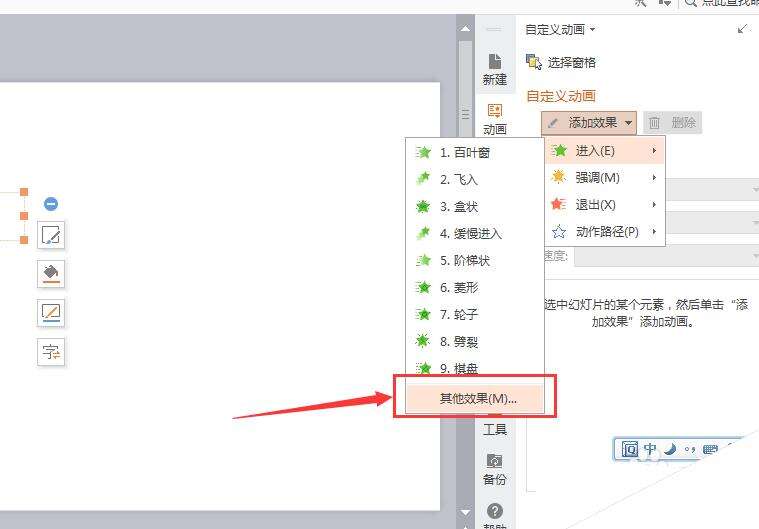Viewport: 759px width, 529px height.
Task: Apply the 菱形 entrance effect
Action: click(x=474, y=287)
